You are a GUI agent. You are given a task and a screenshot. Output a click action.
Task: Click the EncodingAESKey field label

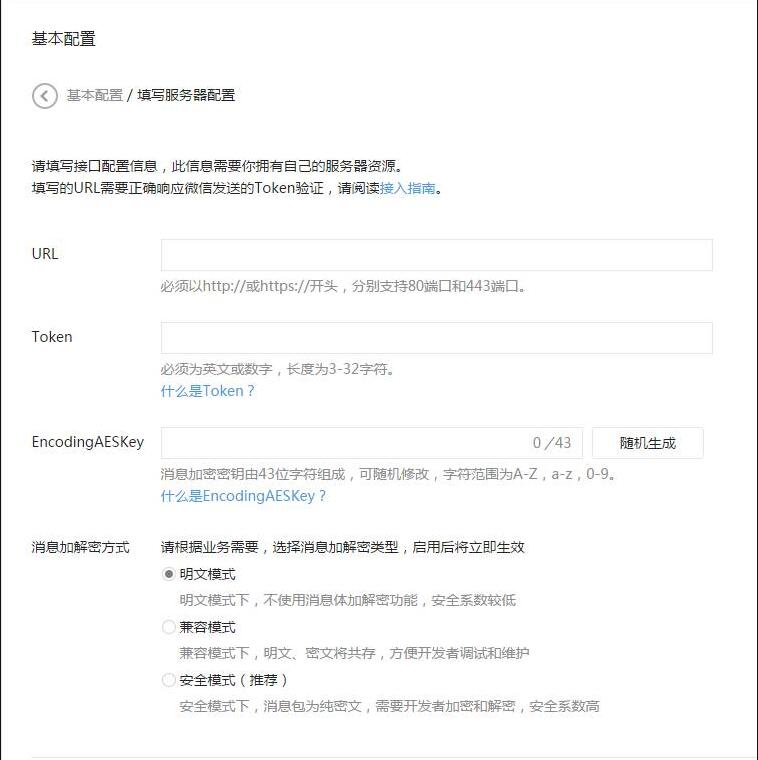coord(88,442)
